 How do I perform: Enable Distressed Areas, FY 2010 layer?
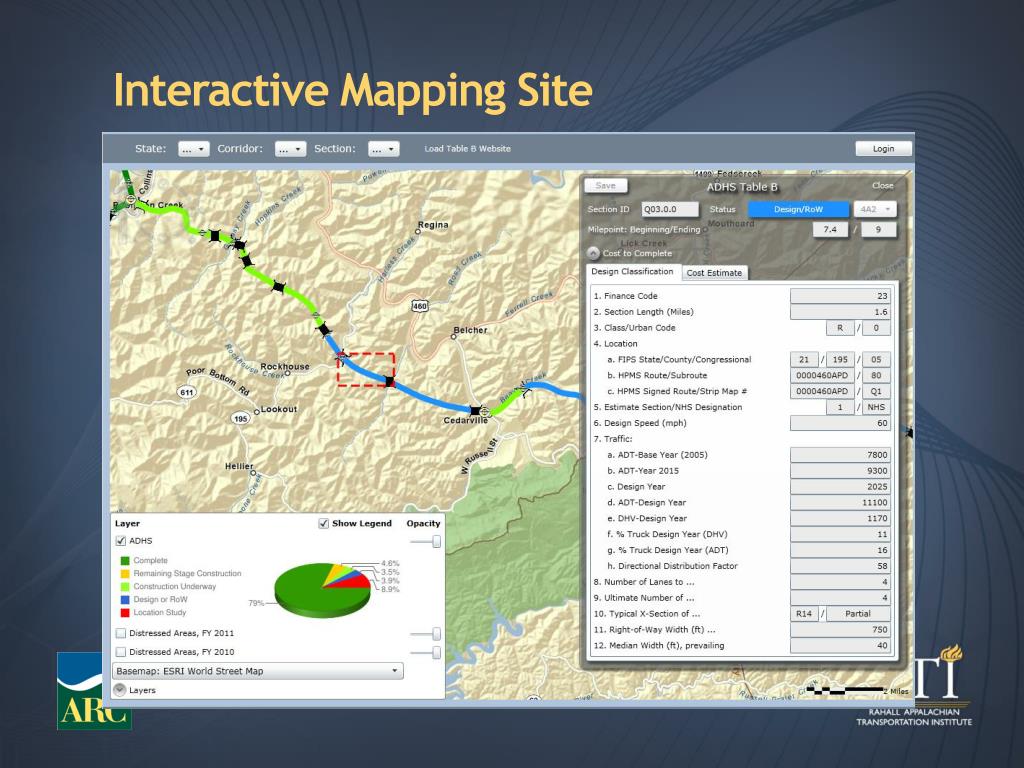click(x=120, y=652)
